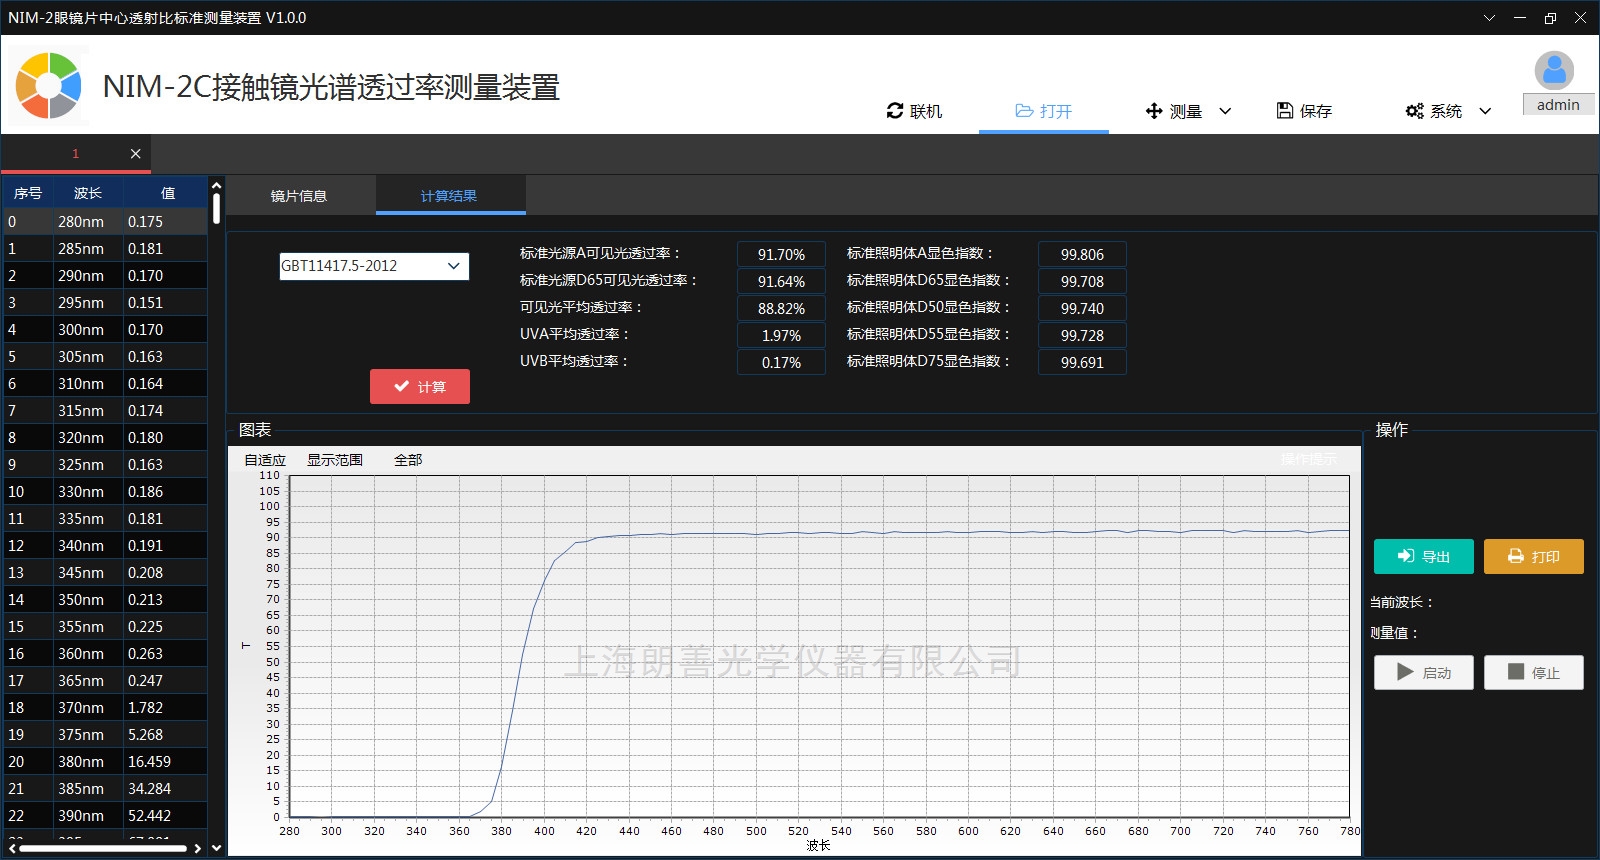Viewport: 1600px width, 860px height.
Task: Switch to 镜片信息 tab
Action: pyautogui.click(x=299, y=196)
